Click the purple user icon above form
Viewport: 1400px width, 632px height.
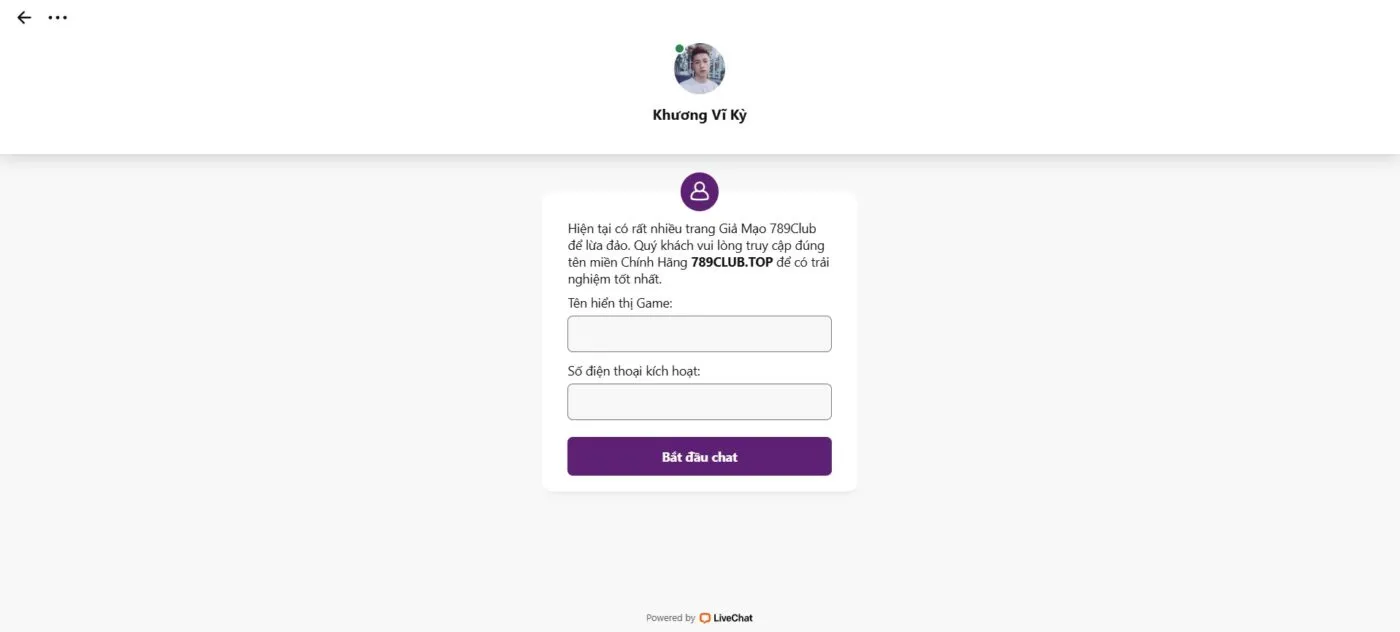point(699,191)
